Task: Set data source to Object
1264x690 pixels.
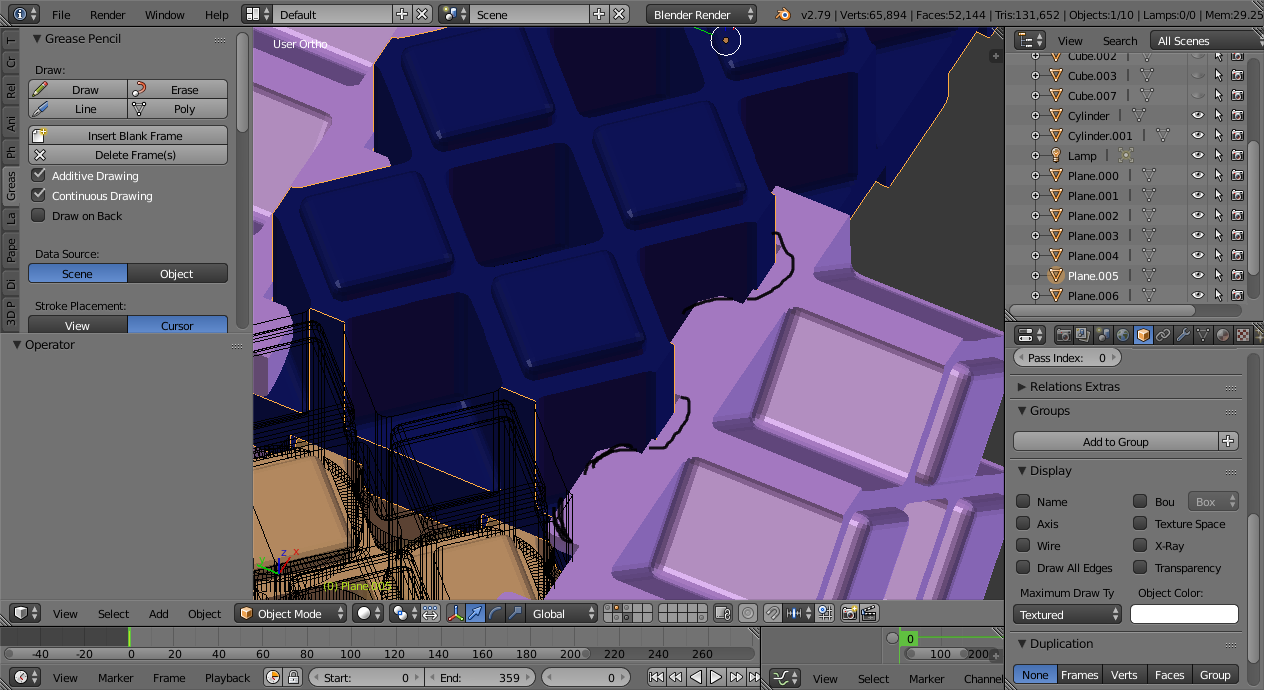Action: (178, 274)
